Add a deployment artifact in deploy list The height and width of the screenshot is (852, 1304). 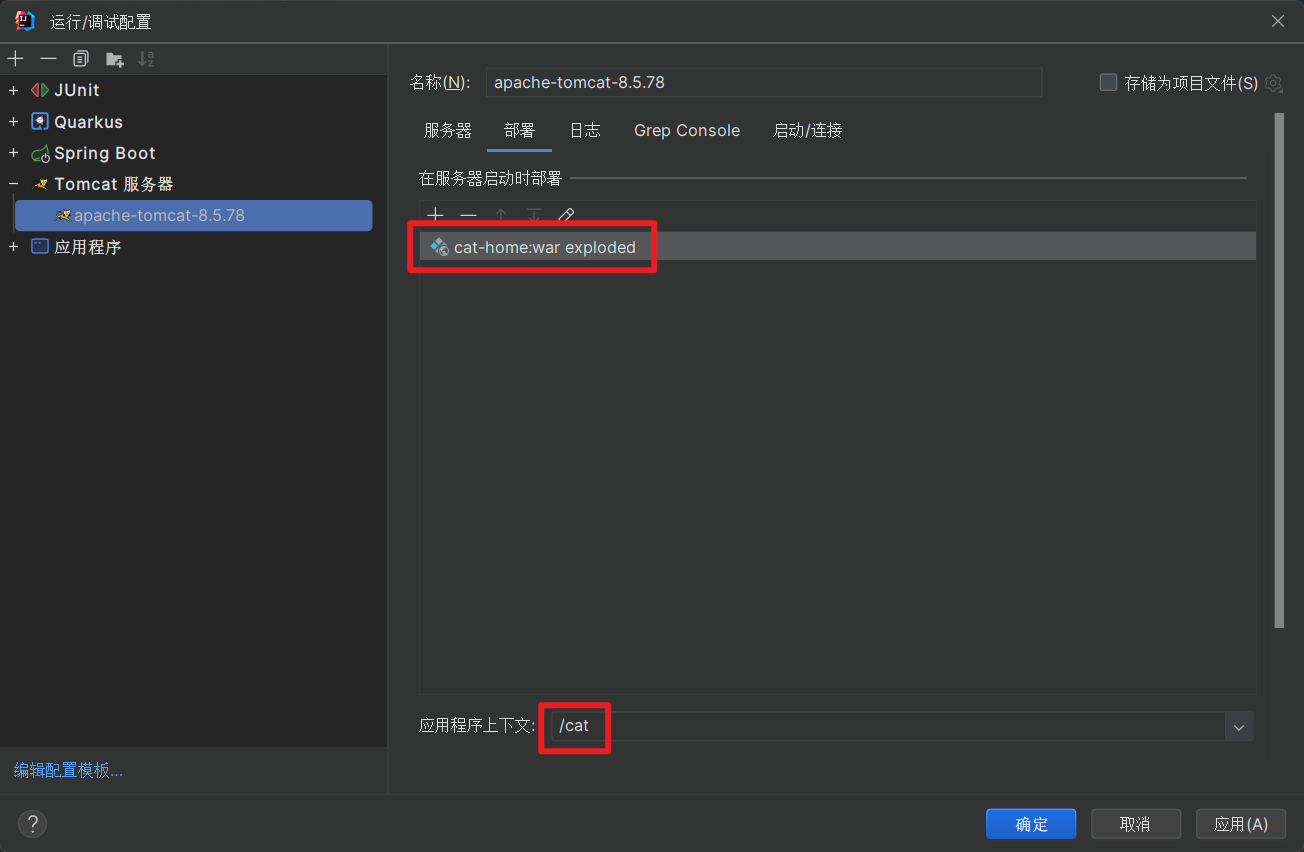point(435,215)
